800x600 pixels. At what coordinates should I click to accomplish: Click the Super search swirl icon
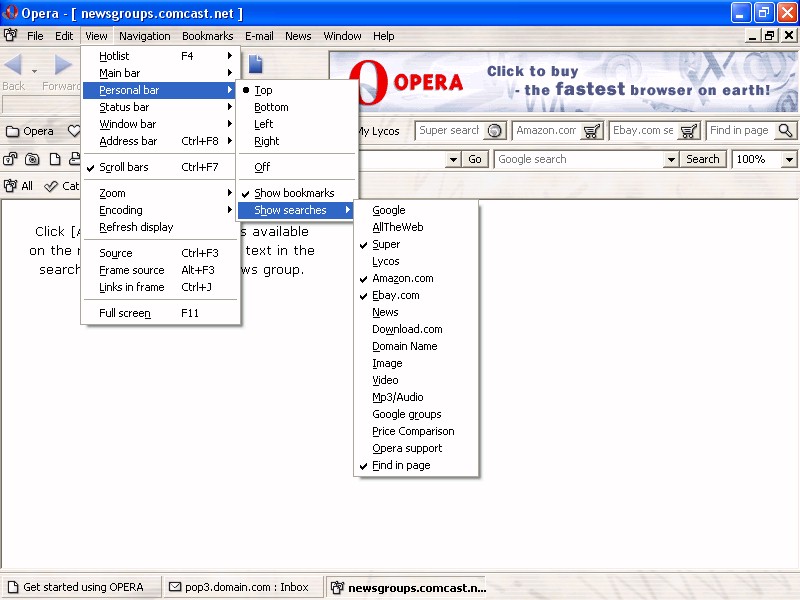point(494,131)
